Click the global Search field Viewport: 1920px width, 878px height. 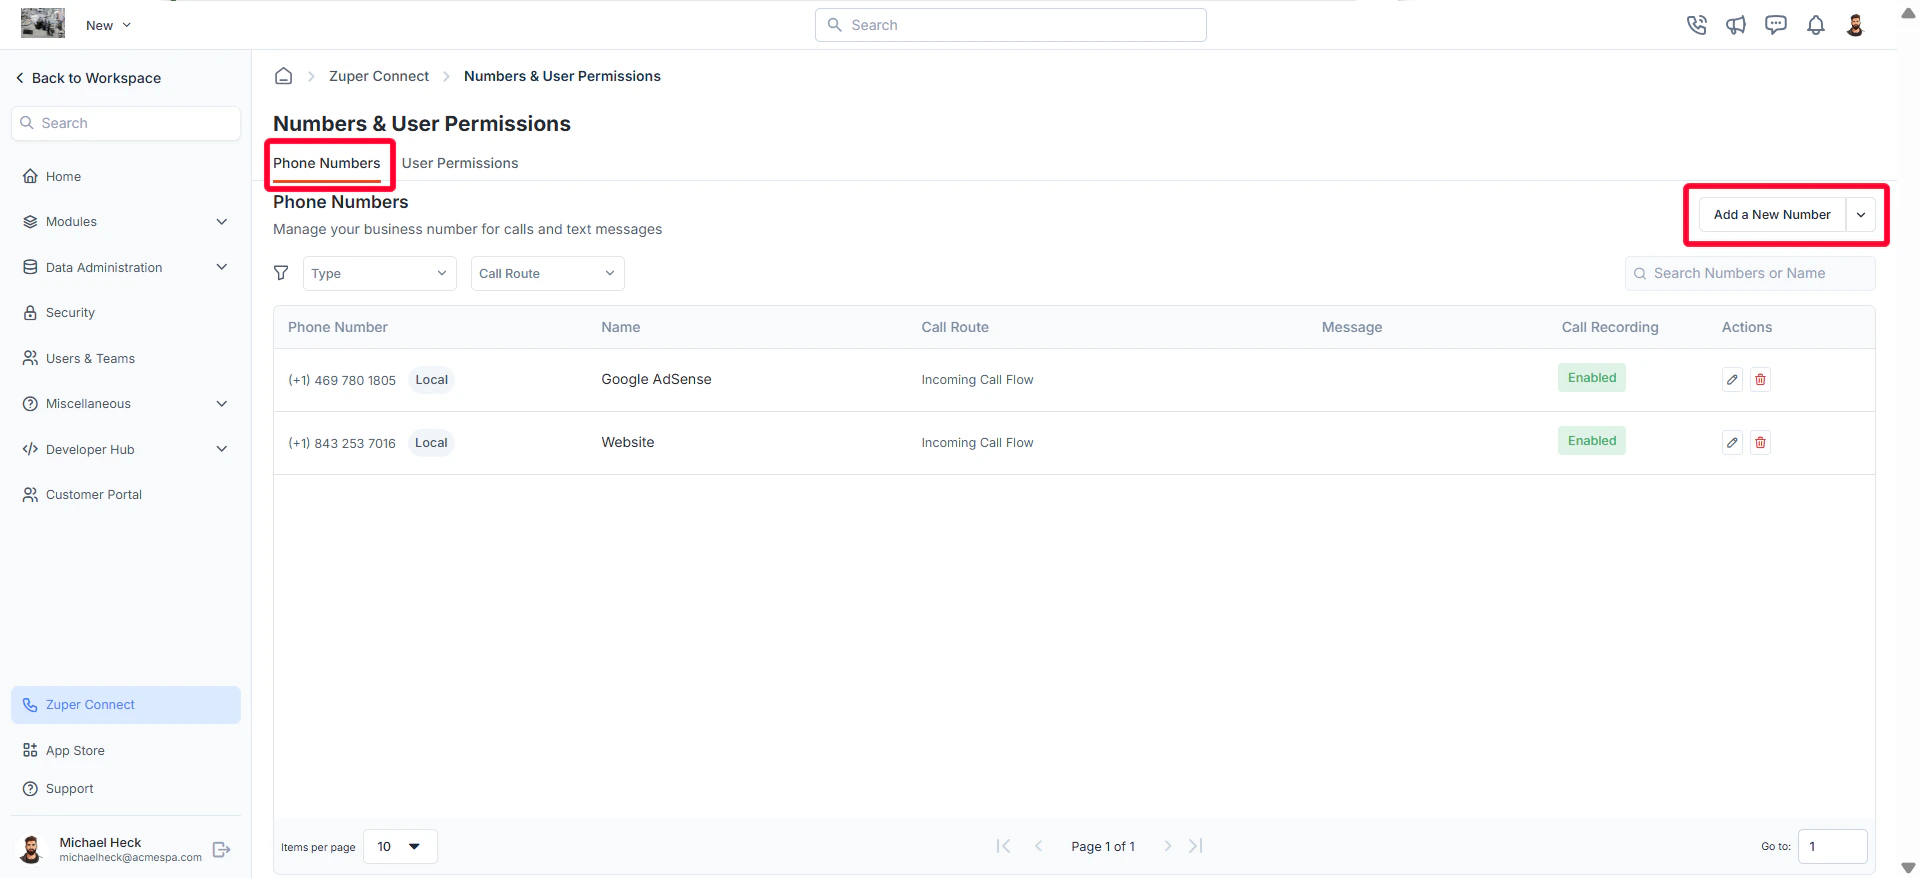pyautogui.click(x=1010, y=25)
